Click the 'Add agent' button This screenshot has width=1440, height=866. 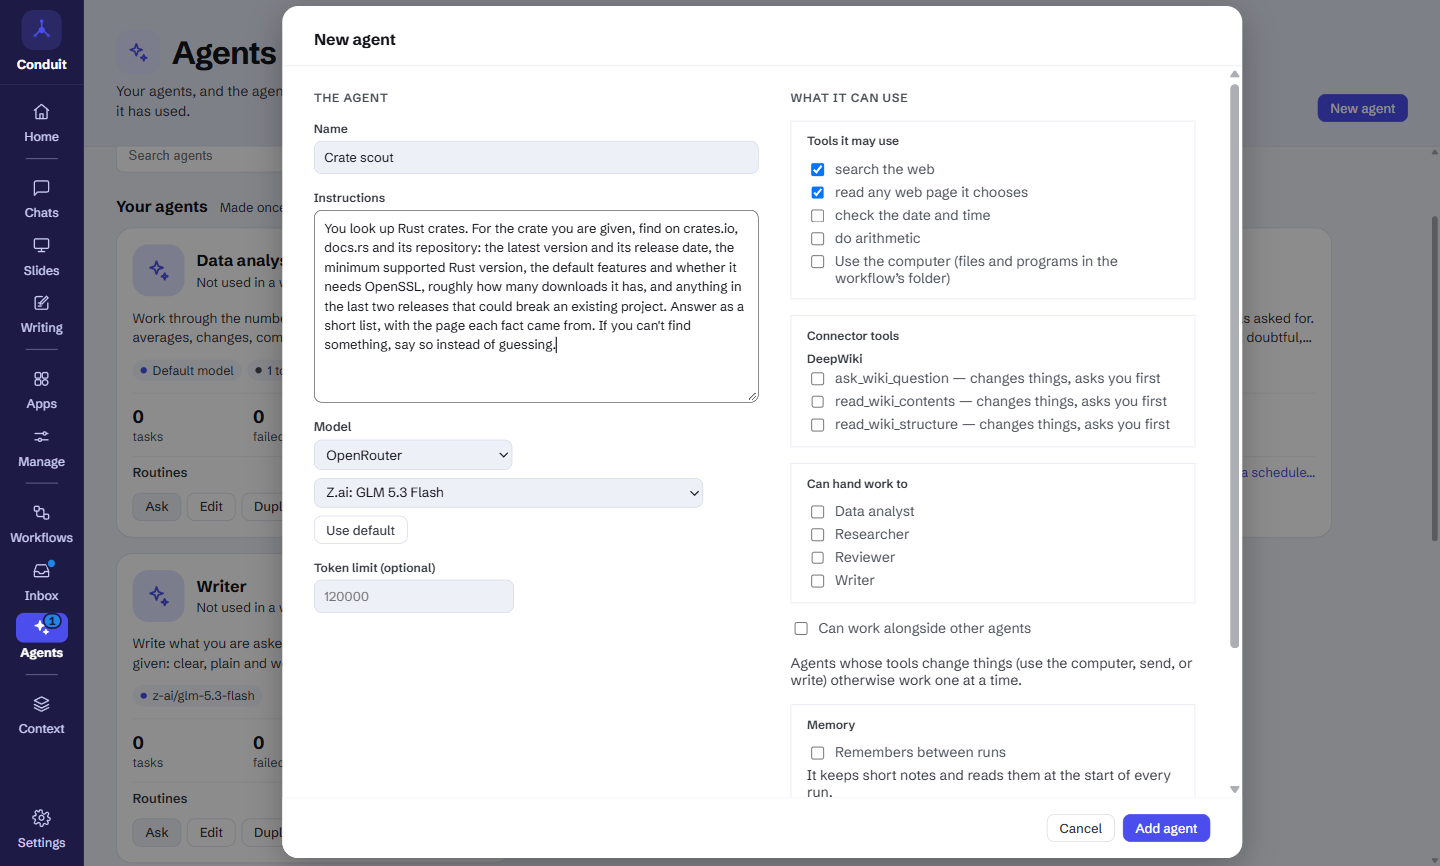[1166, 828]
